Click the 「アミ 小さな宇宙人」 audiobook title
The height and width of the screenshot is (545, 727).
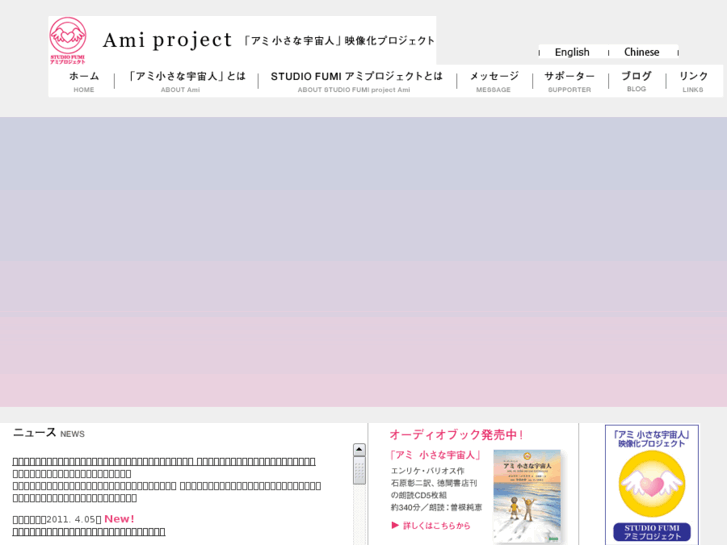click(x=435, y=455)
